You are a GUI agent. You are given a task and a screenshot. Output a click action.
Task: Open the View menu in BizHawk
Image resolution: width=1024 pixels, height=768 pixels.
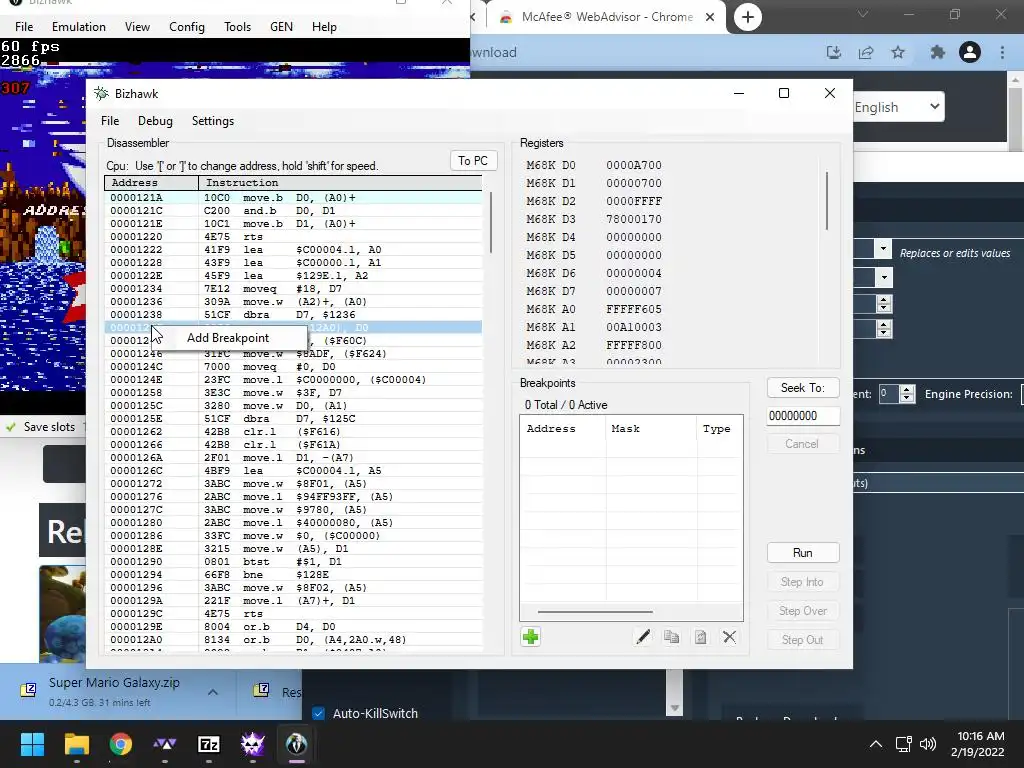tap(137, 27)
